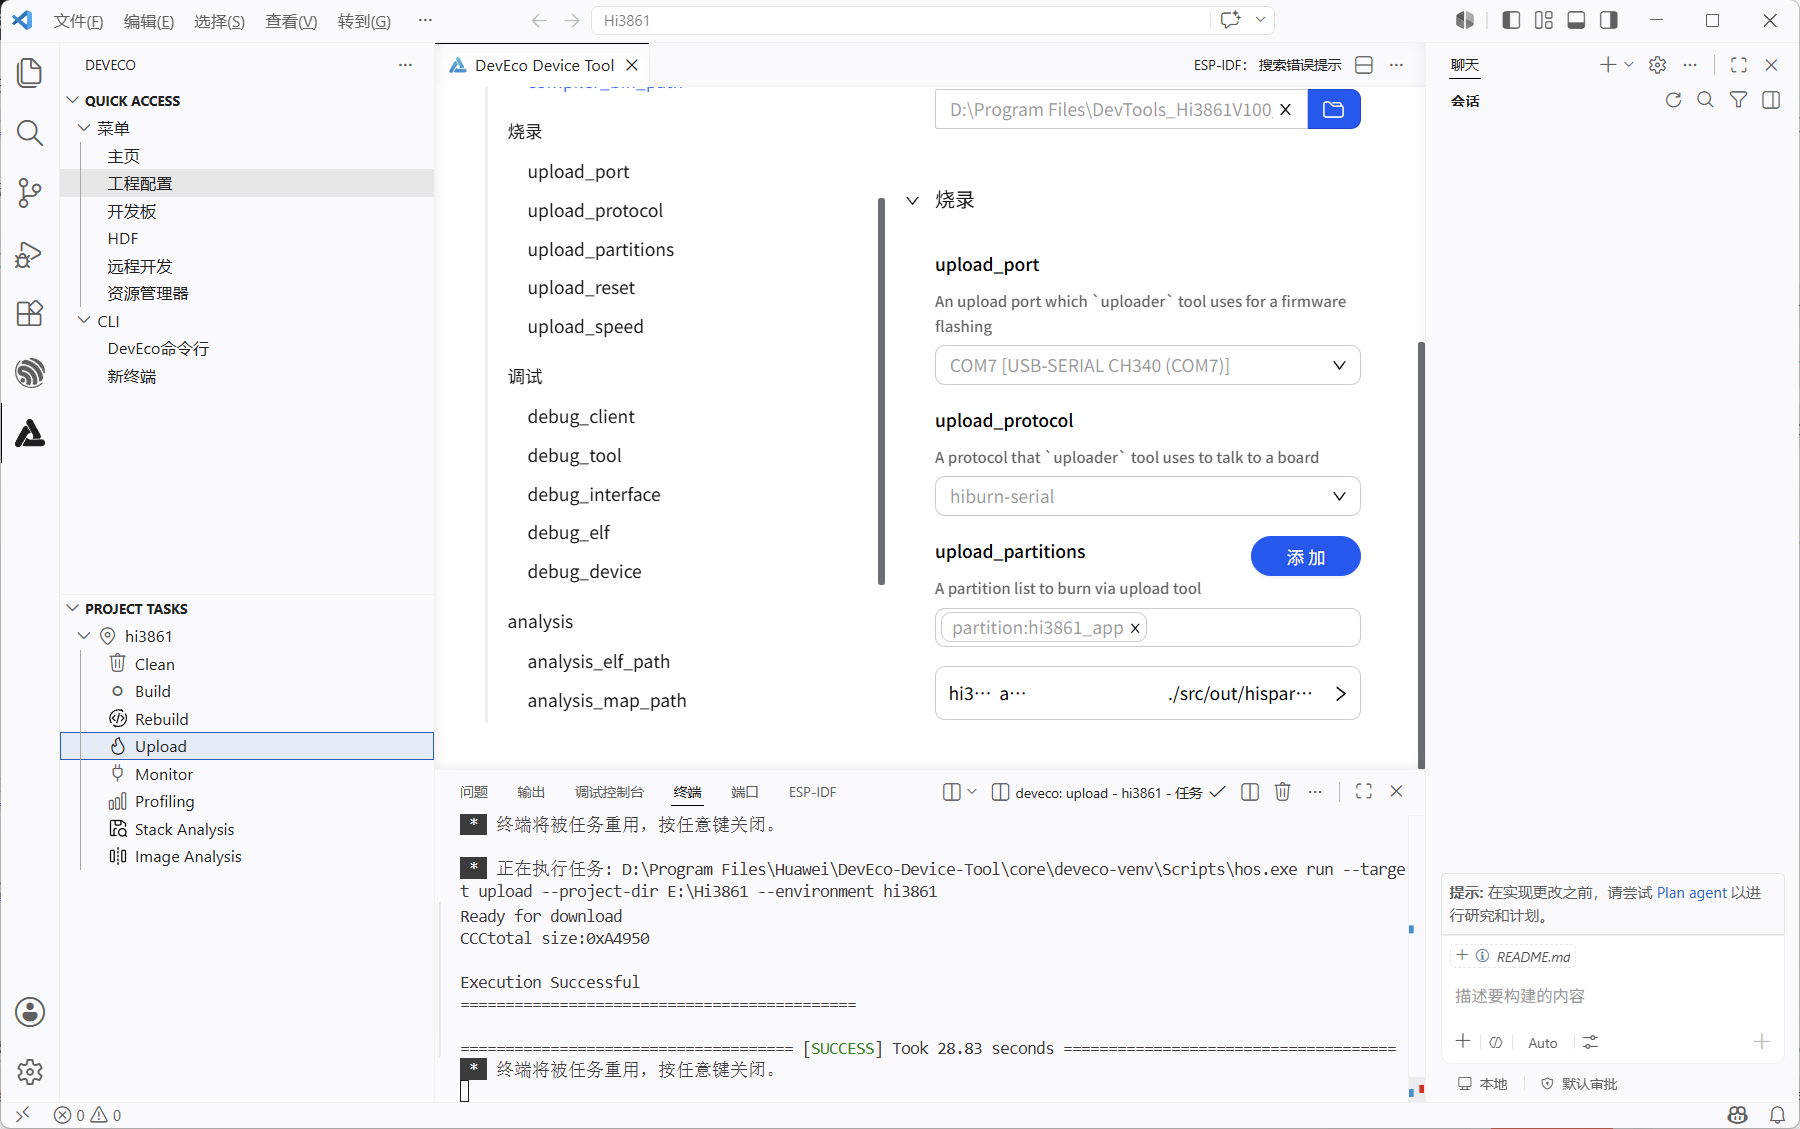Toggle the bottom panel visibility

coord(1576,20)
